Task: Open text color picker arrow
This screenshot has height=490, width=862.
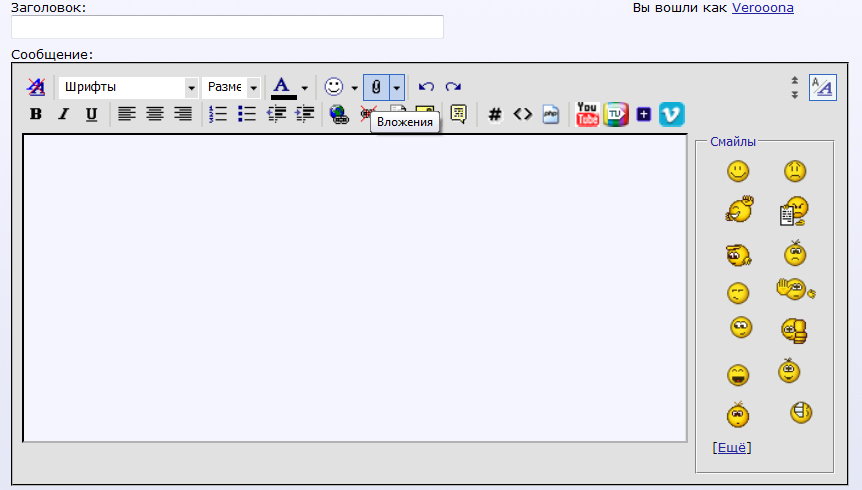Action: tap(304, 88)
